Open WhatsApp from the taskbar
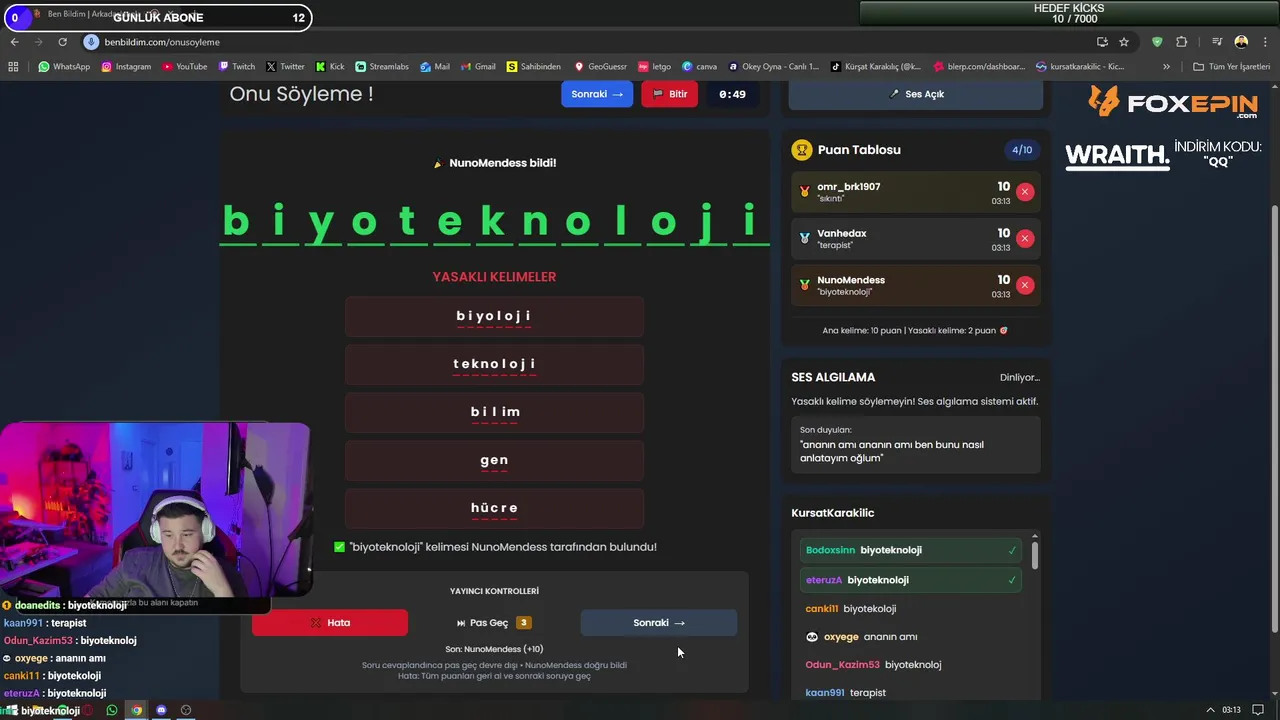 point(112,710)
